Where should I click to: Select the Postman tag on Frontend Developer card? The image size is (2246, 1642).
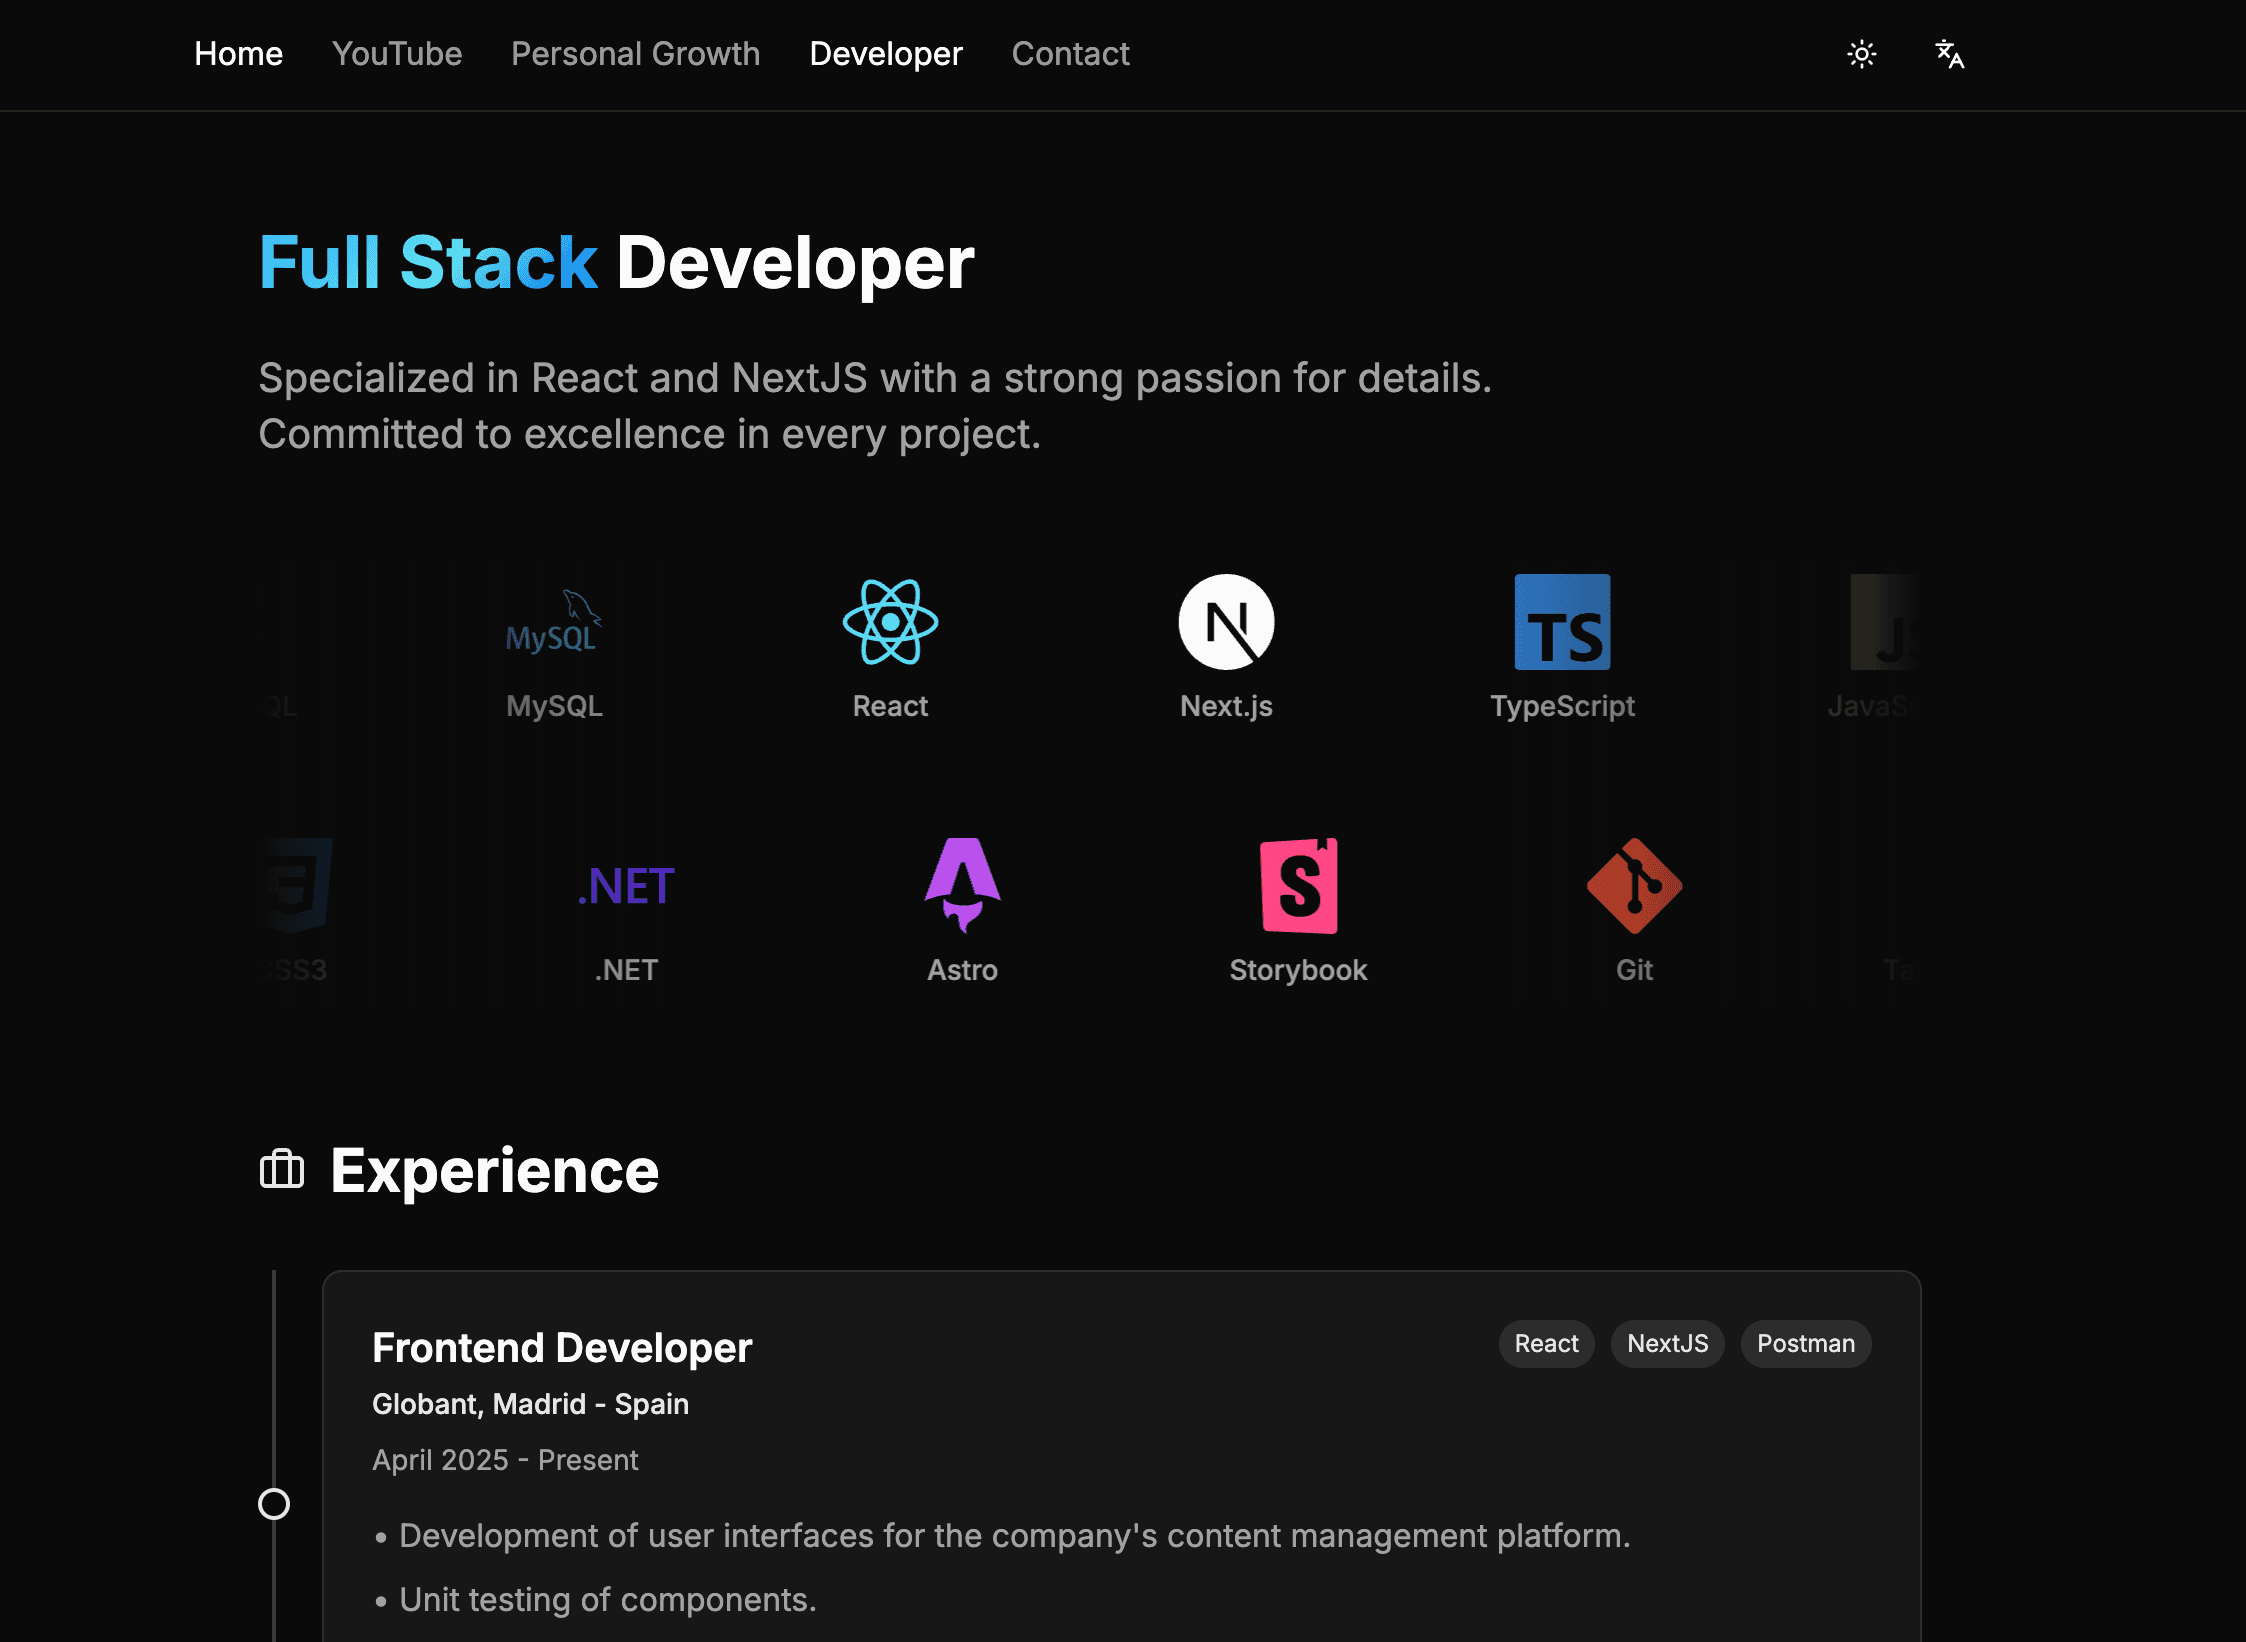[1806, 1343]
